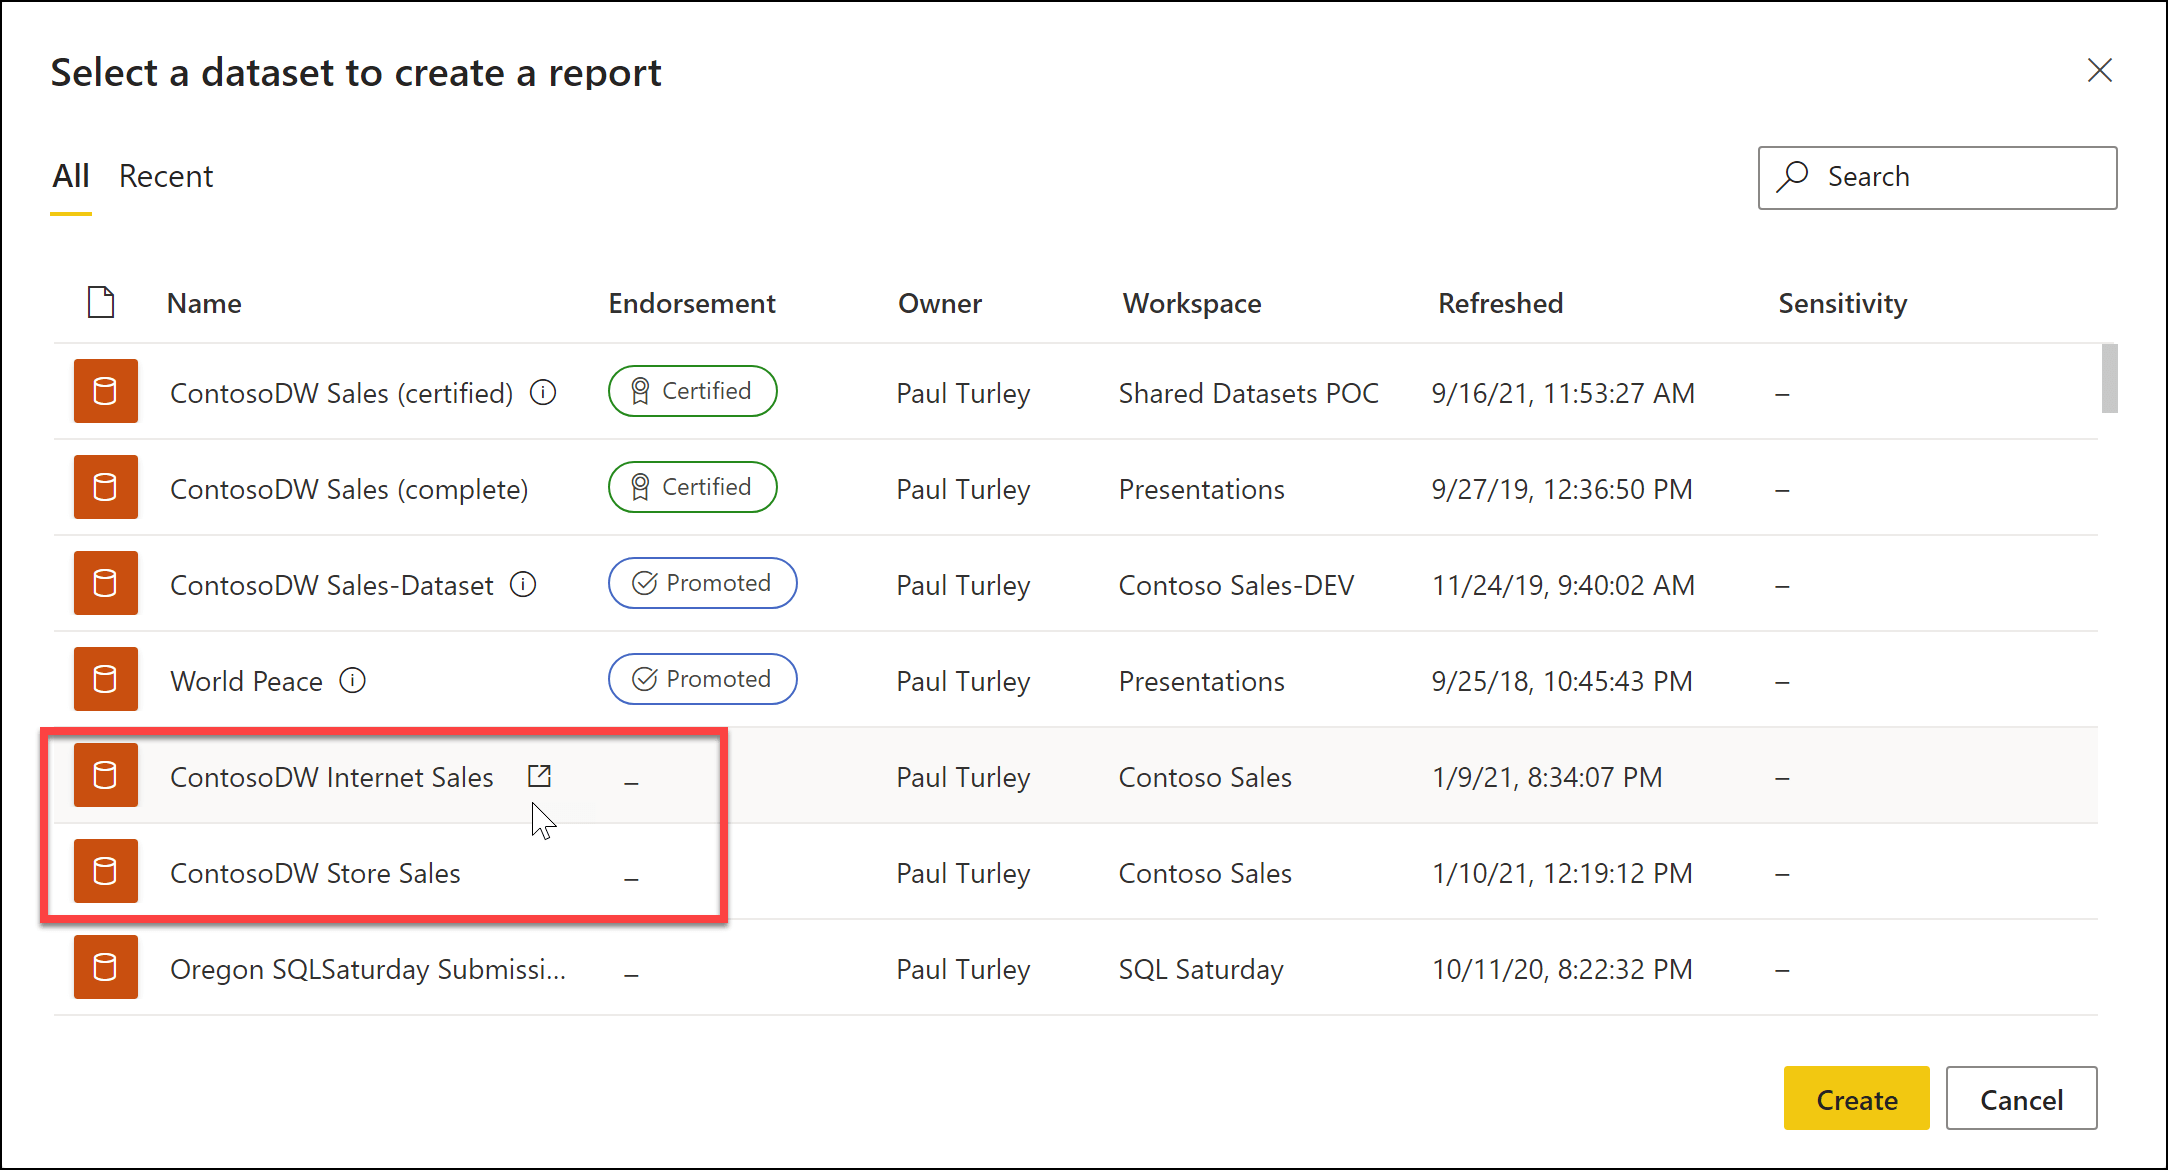Click the info icon next to ContosoDW Sales-Dataset
Screen dimensions: 2168x1170
tap(523, 584)
